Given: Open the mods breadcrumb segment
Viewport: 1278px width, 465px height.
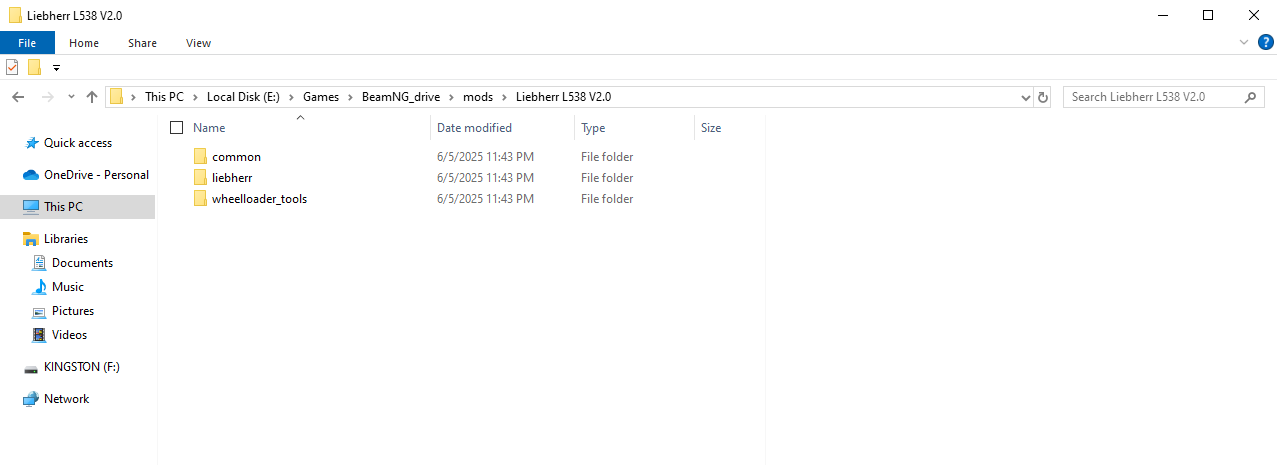Looking at the screenshot, I should 478,97.
